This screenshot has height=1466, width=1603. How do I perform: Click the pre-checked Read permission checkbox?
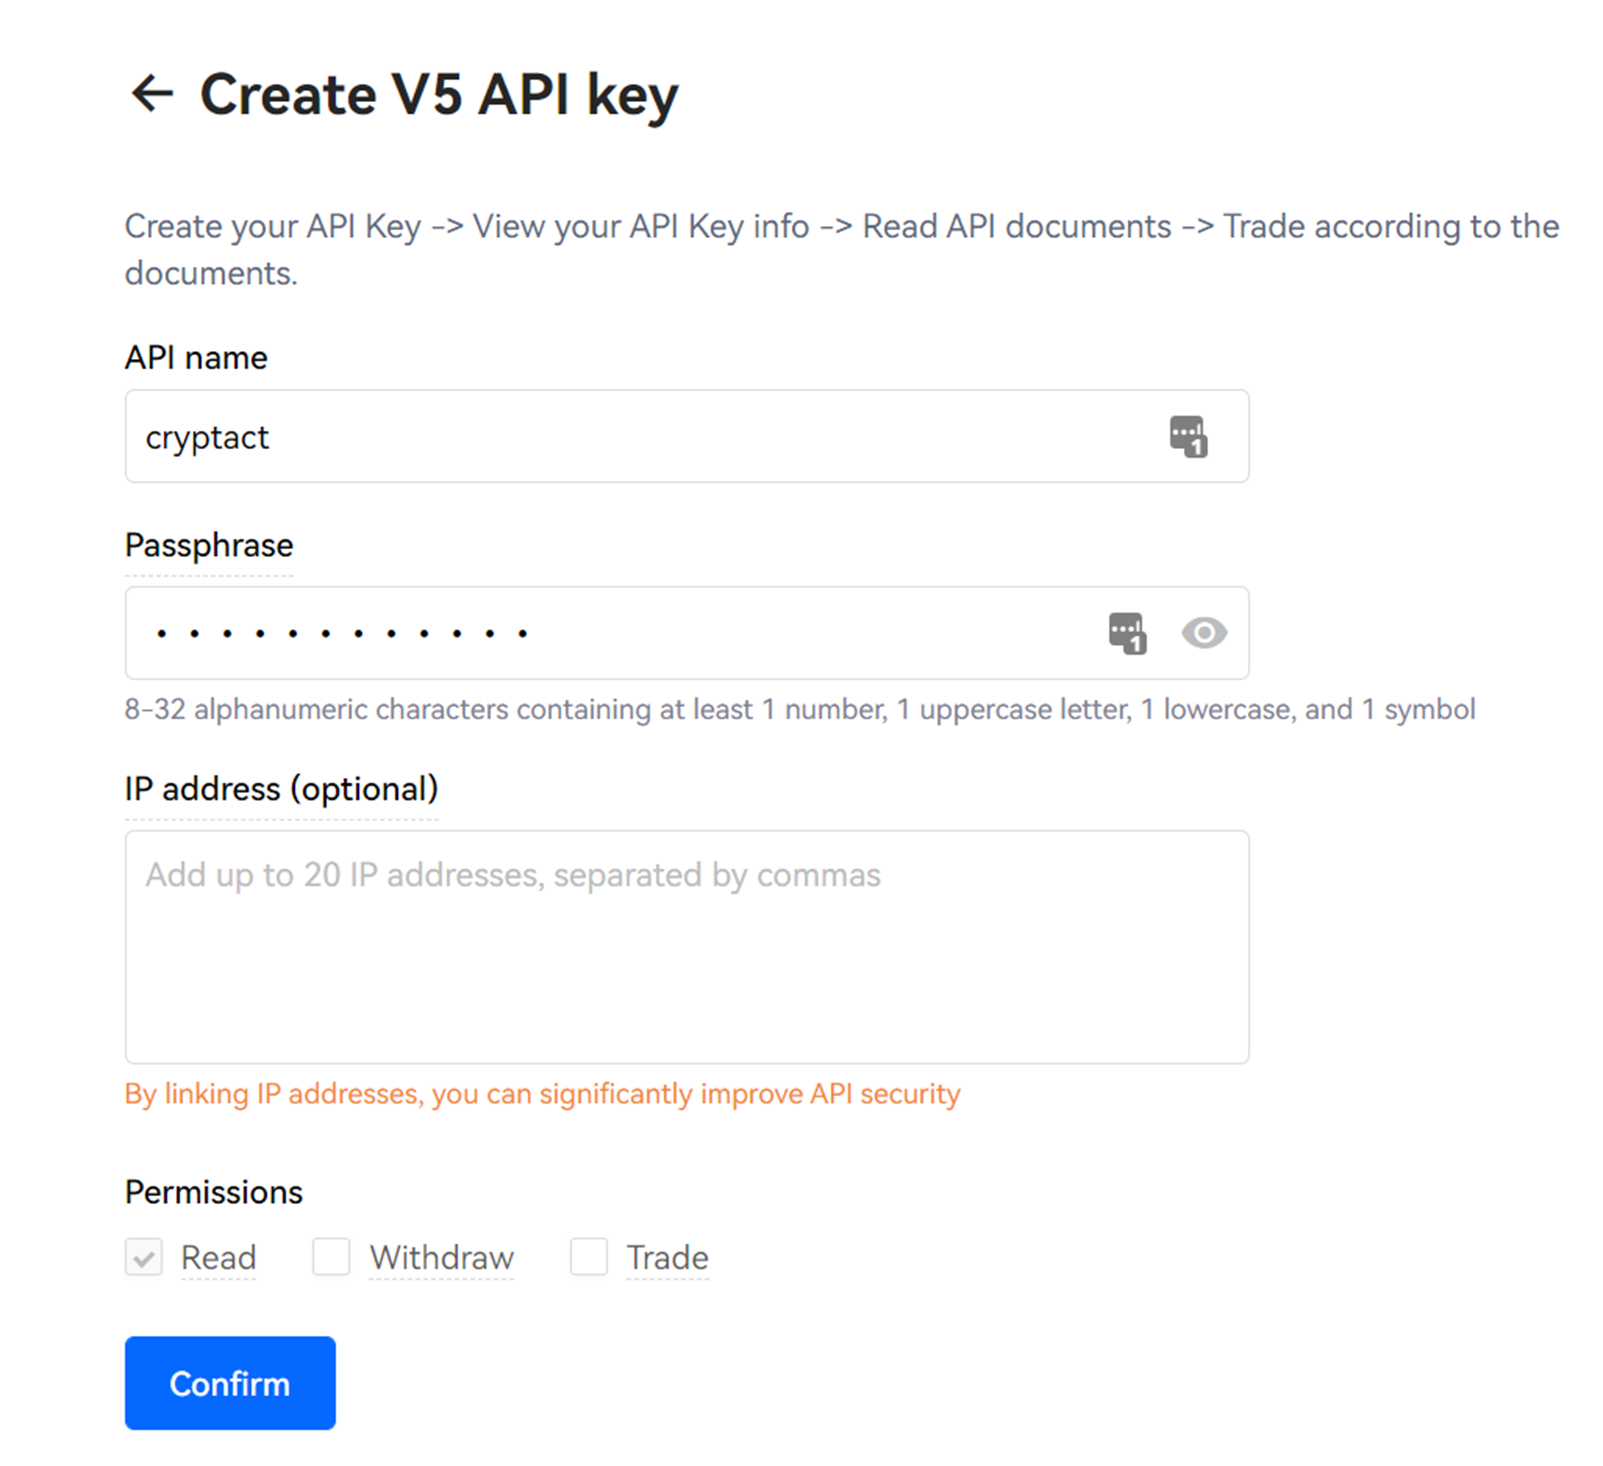pyautogui.click(x=143, y=1257)
